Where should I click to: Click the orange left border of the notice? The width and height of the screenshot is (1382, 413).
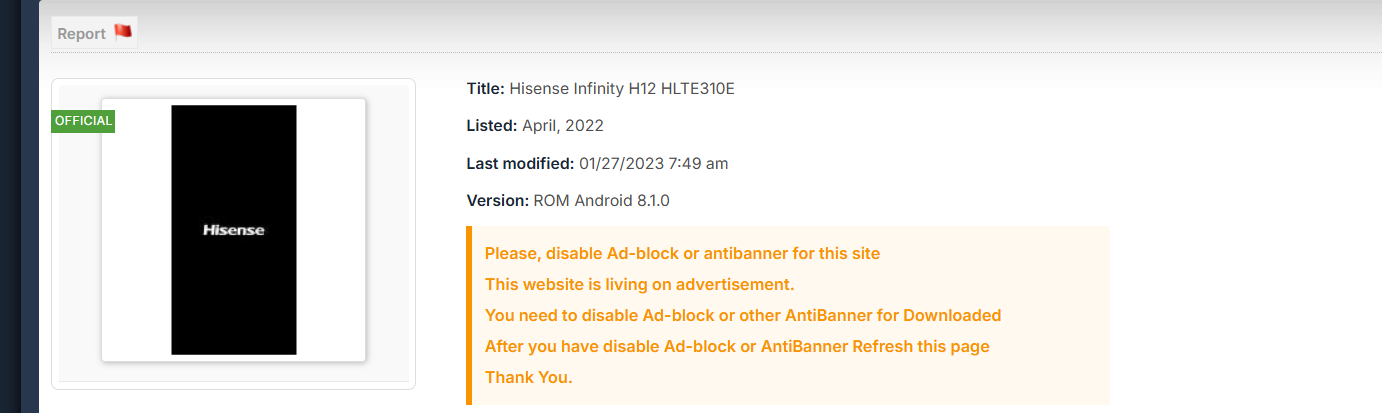[468, 315]
